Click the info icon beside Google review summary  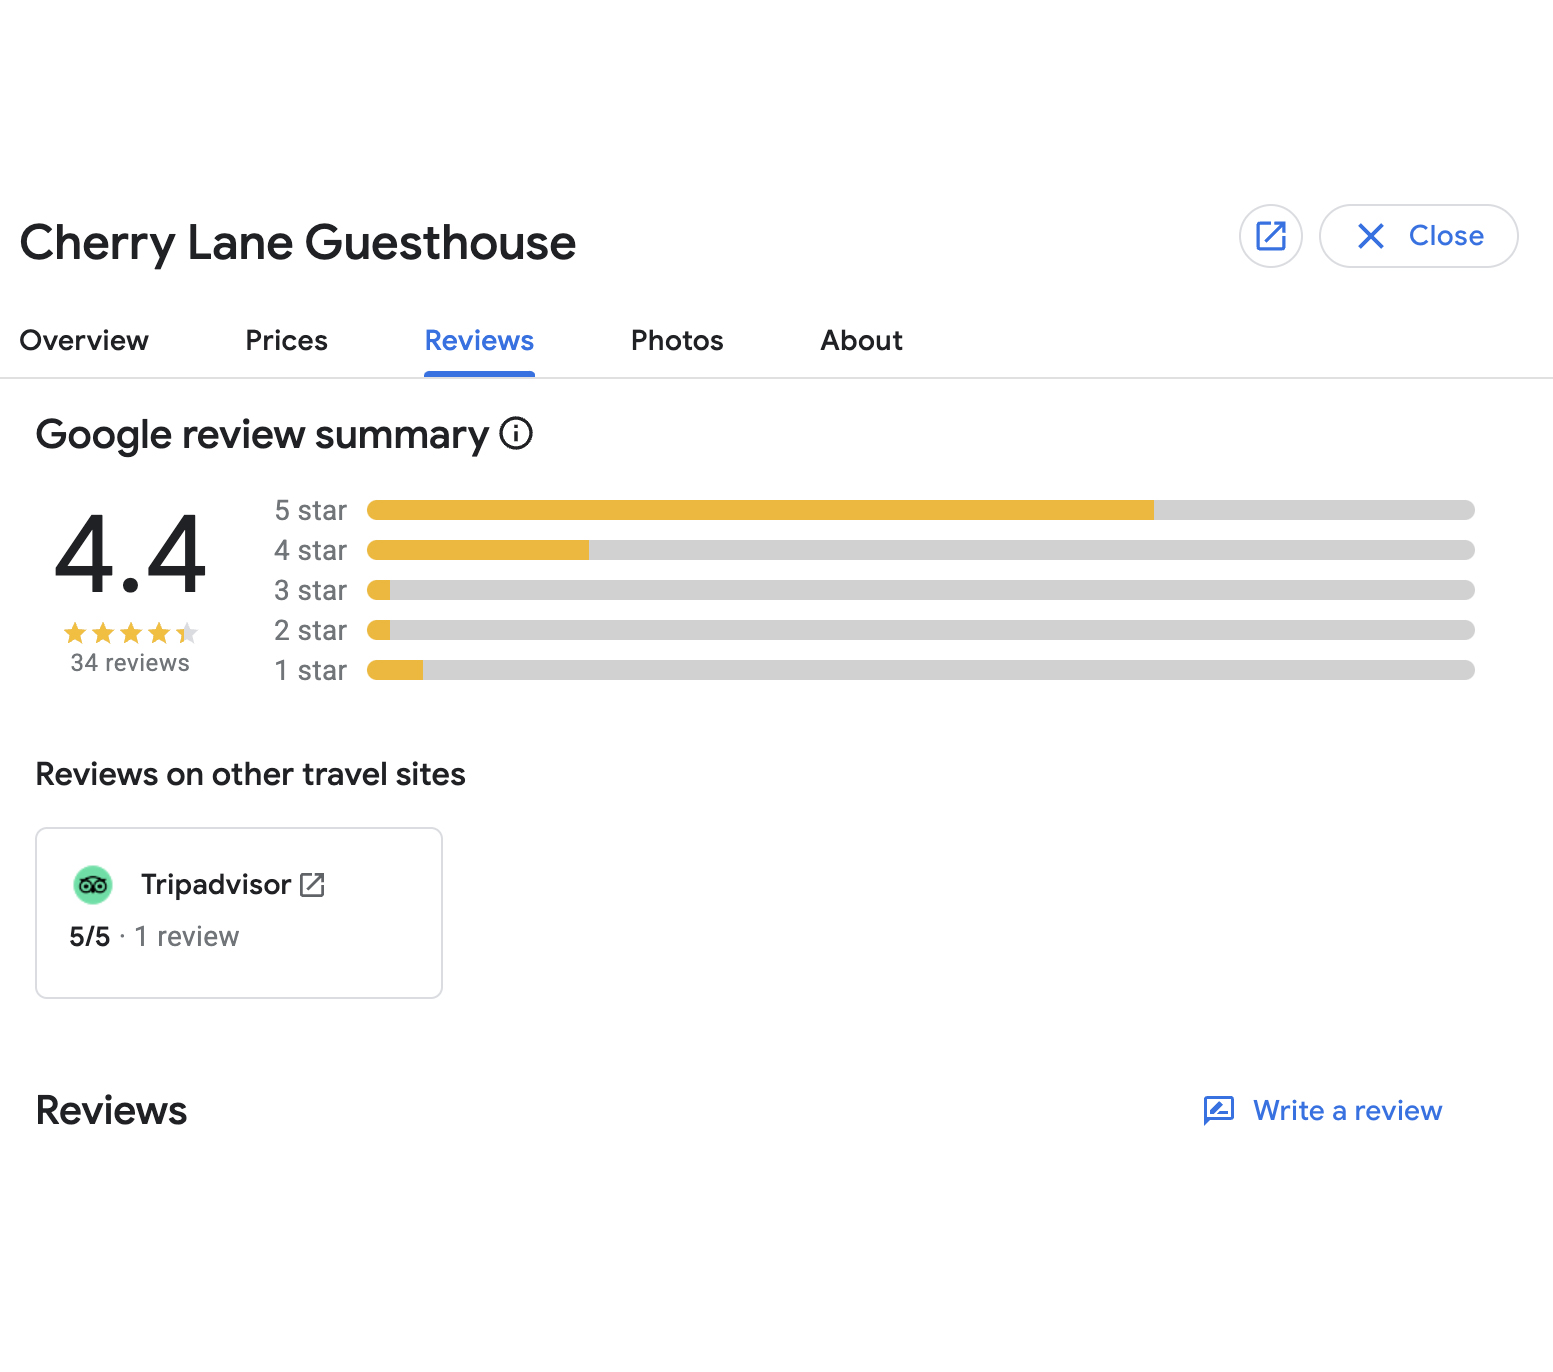(x=516, y=434)
